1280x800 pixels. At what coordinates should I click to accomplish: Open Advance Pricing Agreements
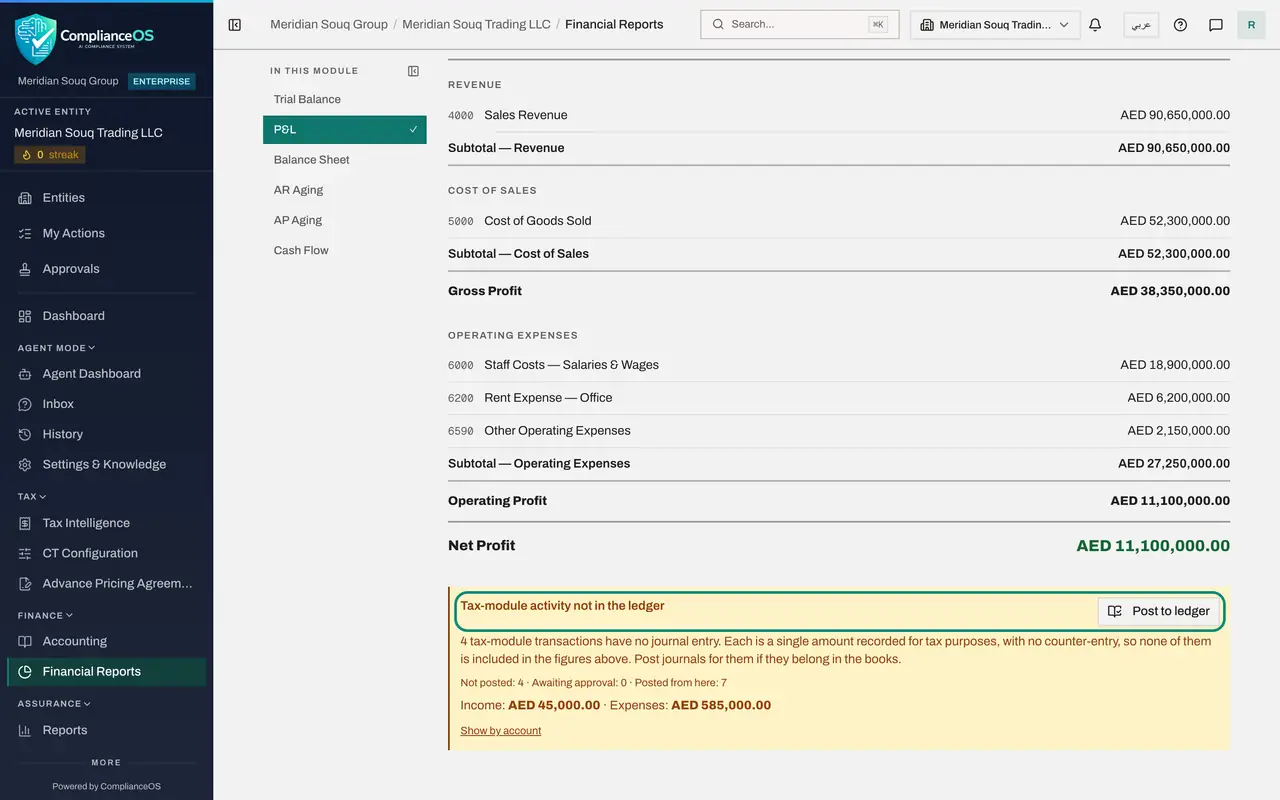(106, 583)
